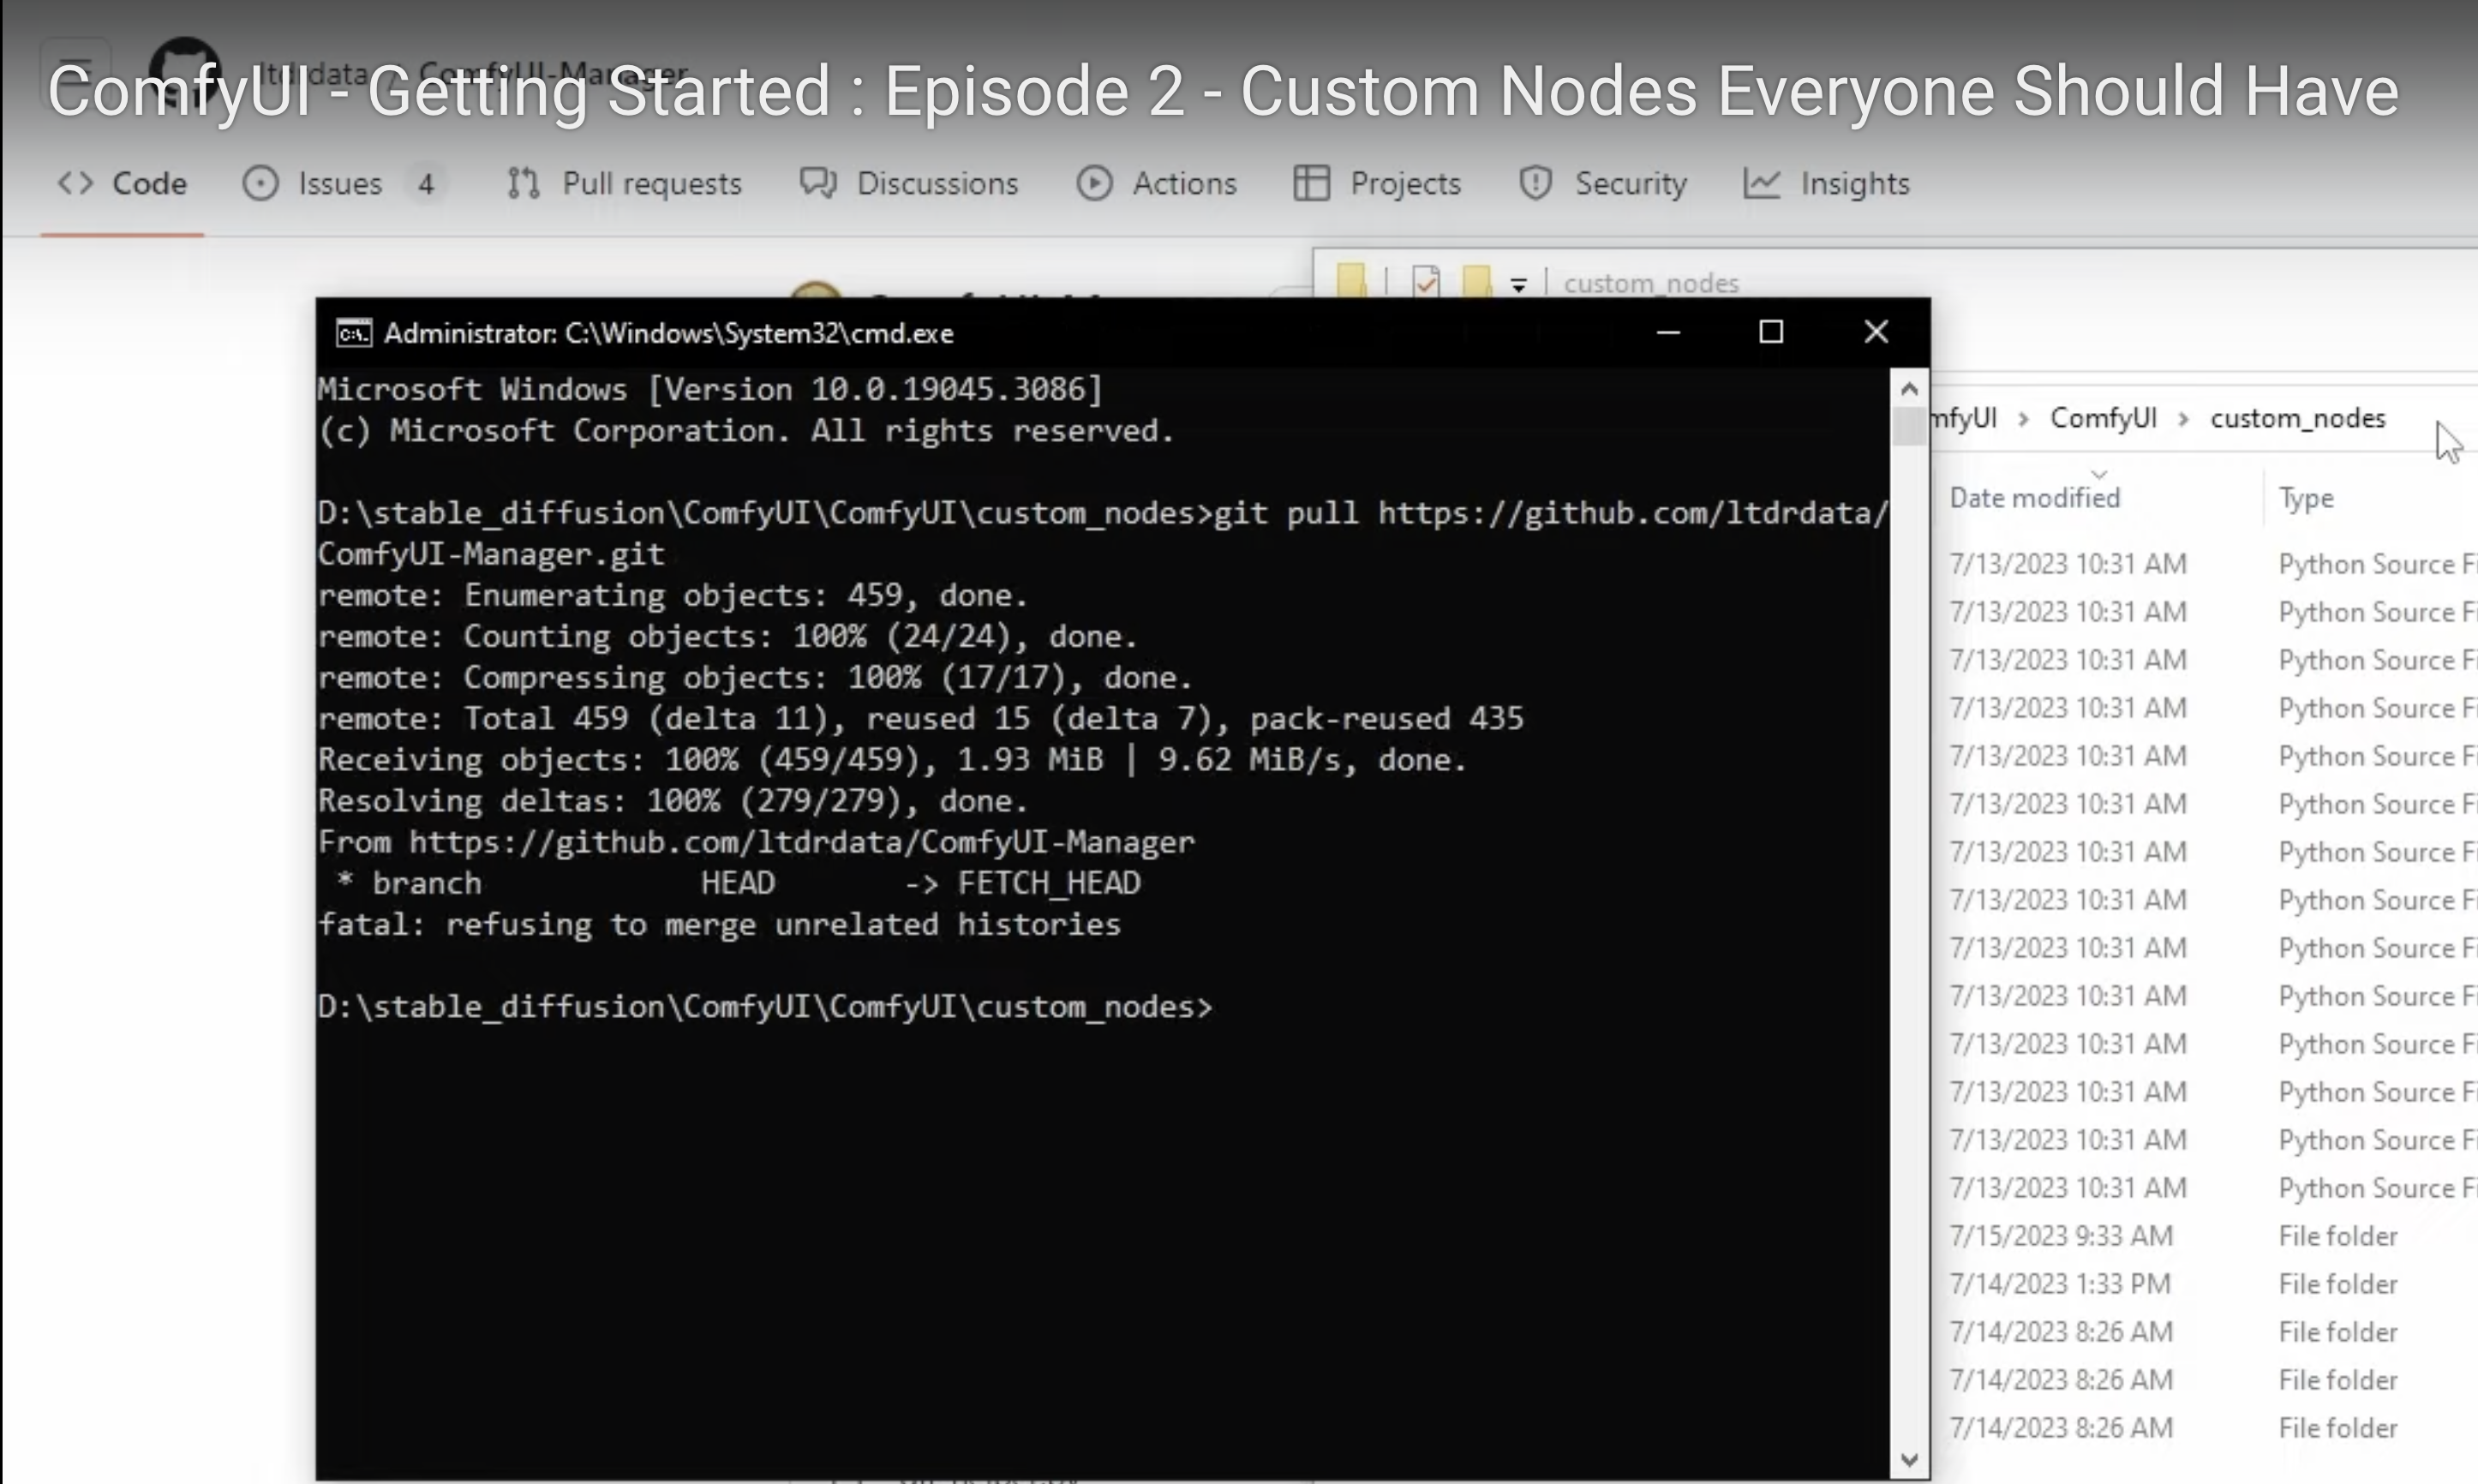Click the first folder icon in Explorer quick access toolbar
The width and height of the screenshot is (2478, 1484).
[x=1351, y=281]
